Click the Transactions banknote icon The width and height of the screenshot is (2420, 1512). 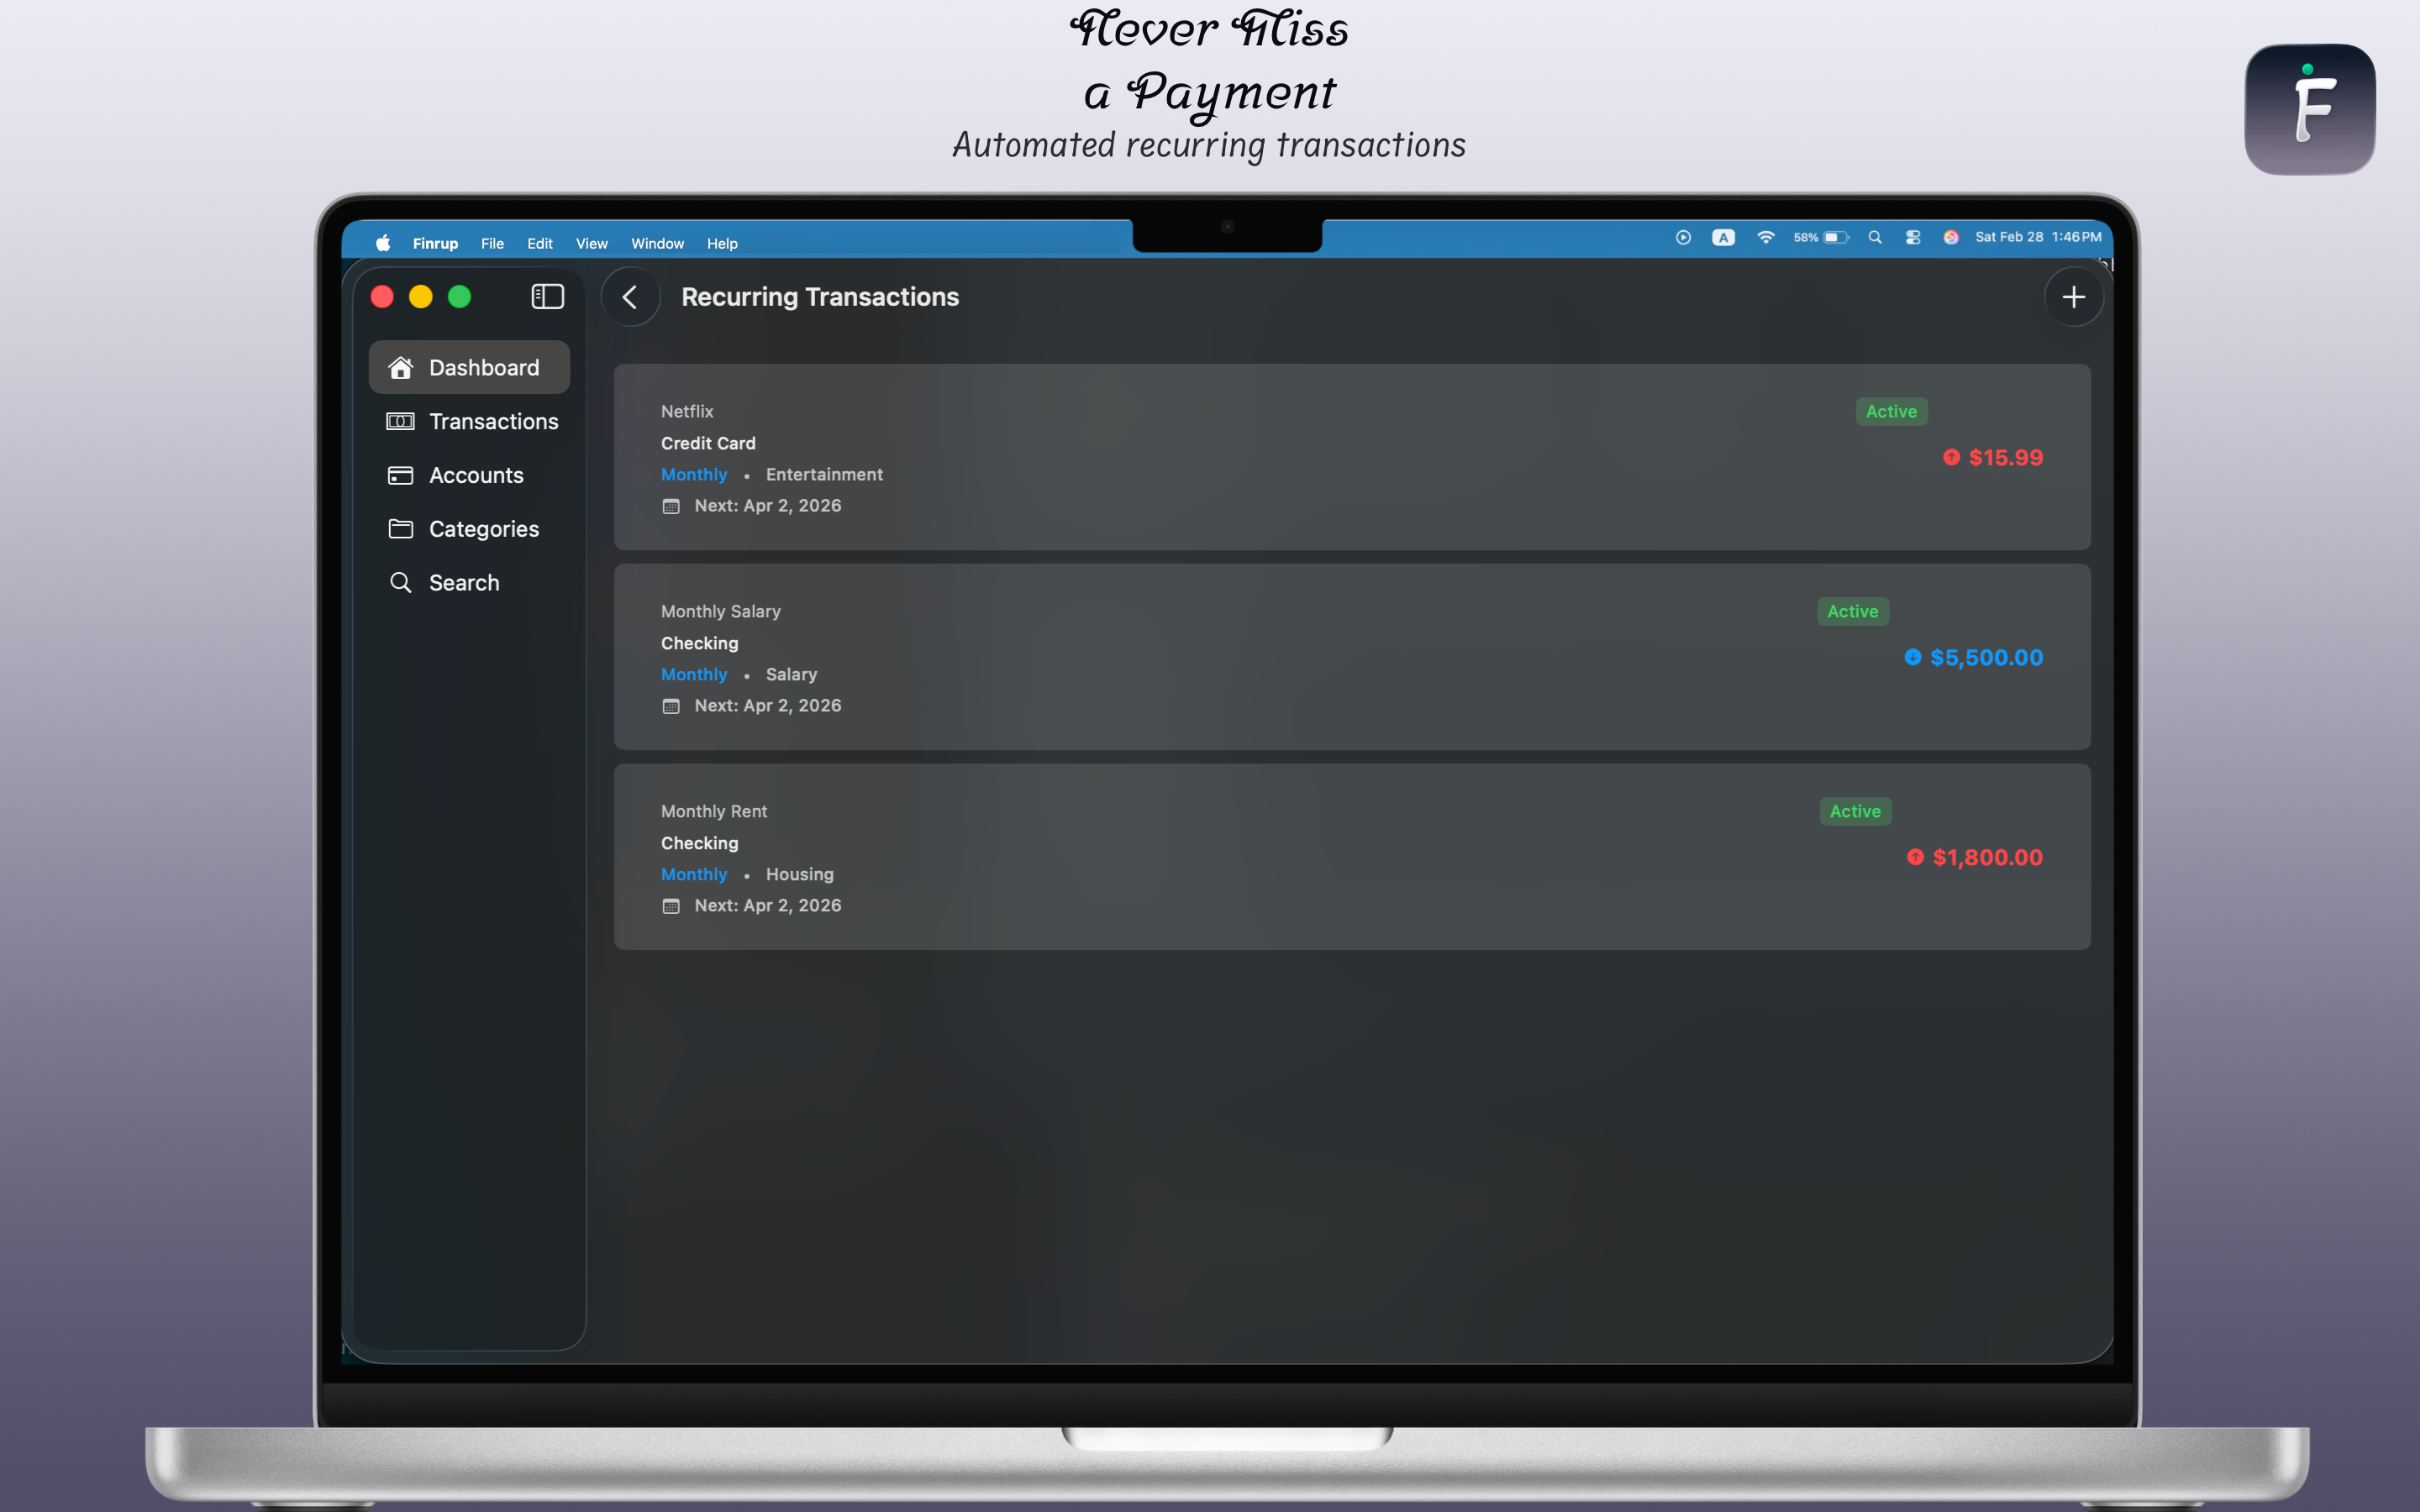click(401, 421)
